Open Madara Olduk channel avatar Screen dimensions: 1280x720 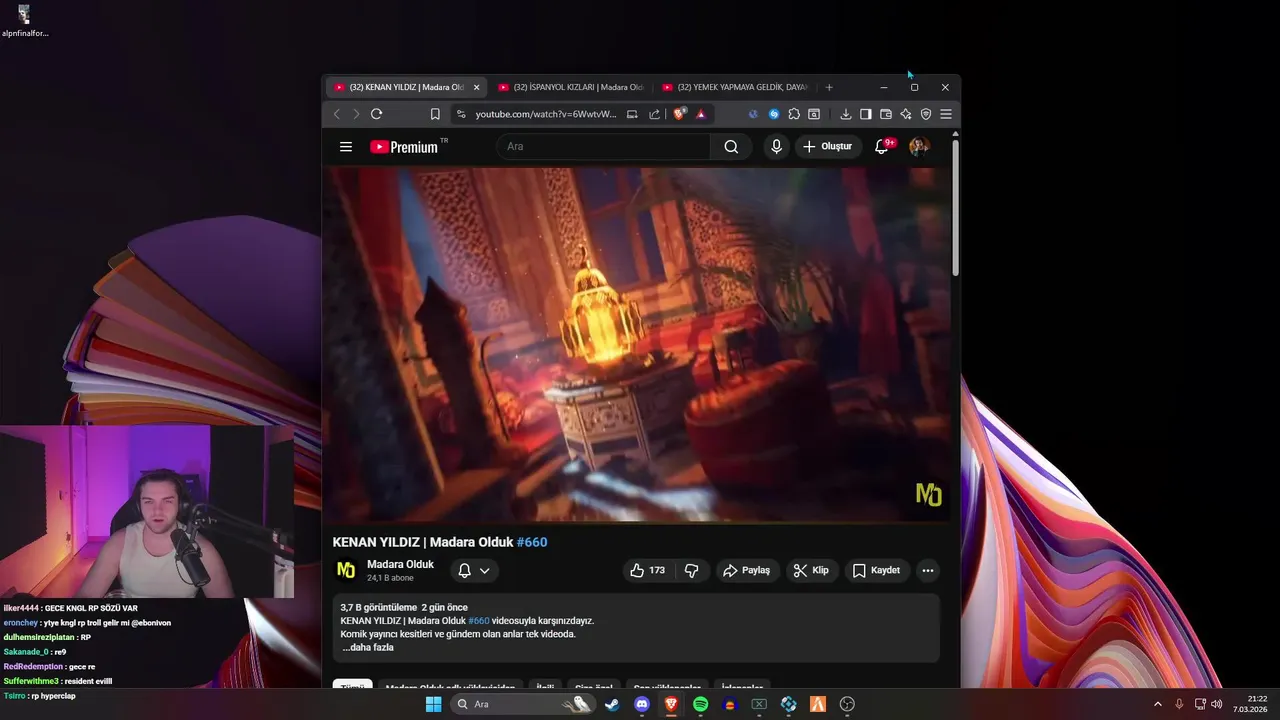point(346,570)
